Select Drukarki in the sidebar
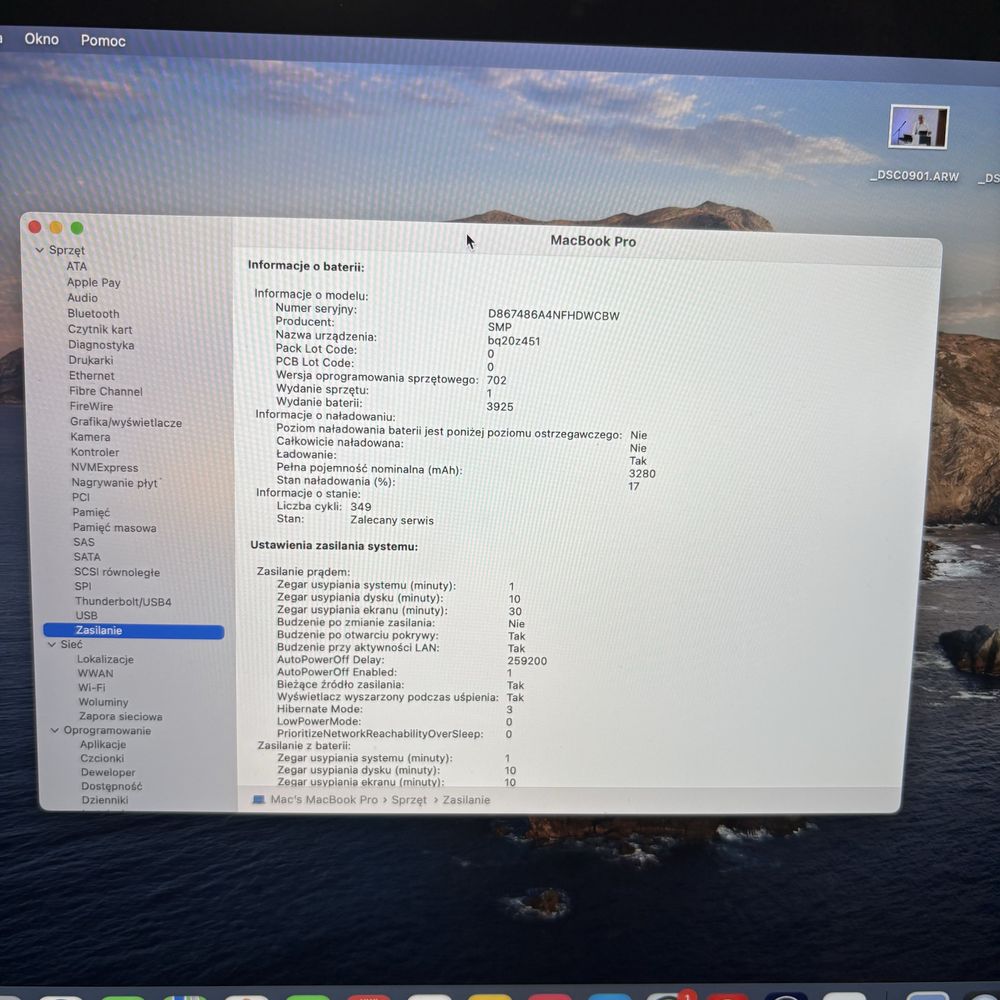1000x1000 pixels. [x=91, y=360]
